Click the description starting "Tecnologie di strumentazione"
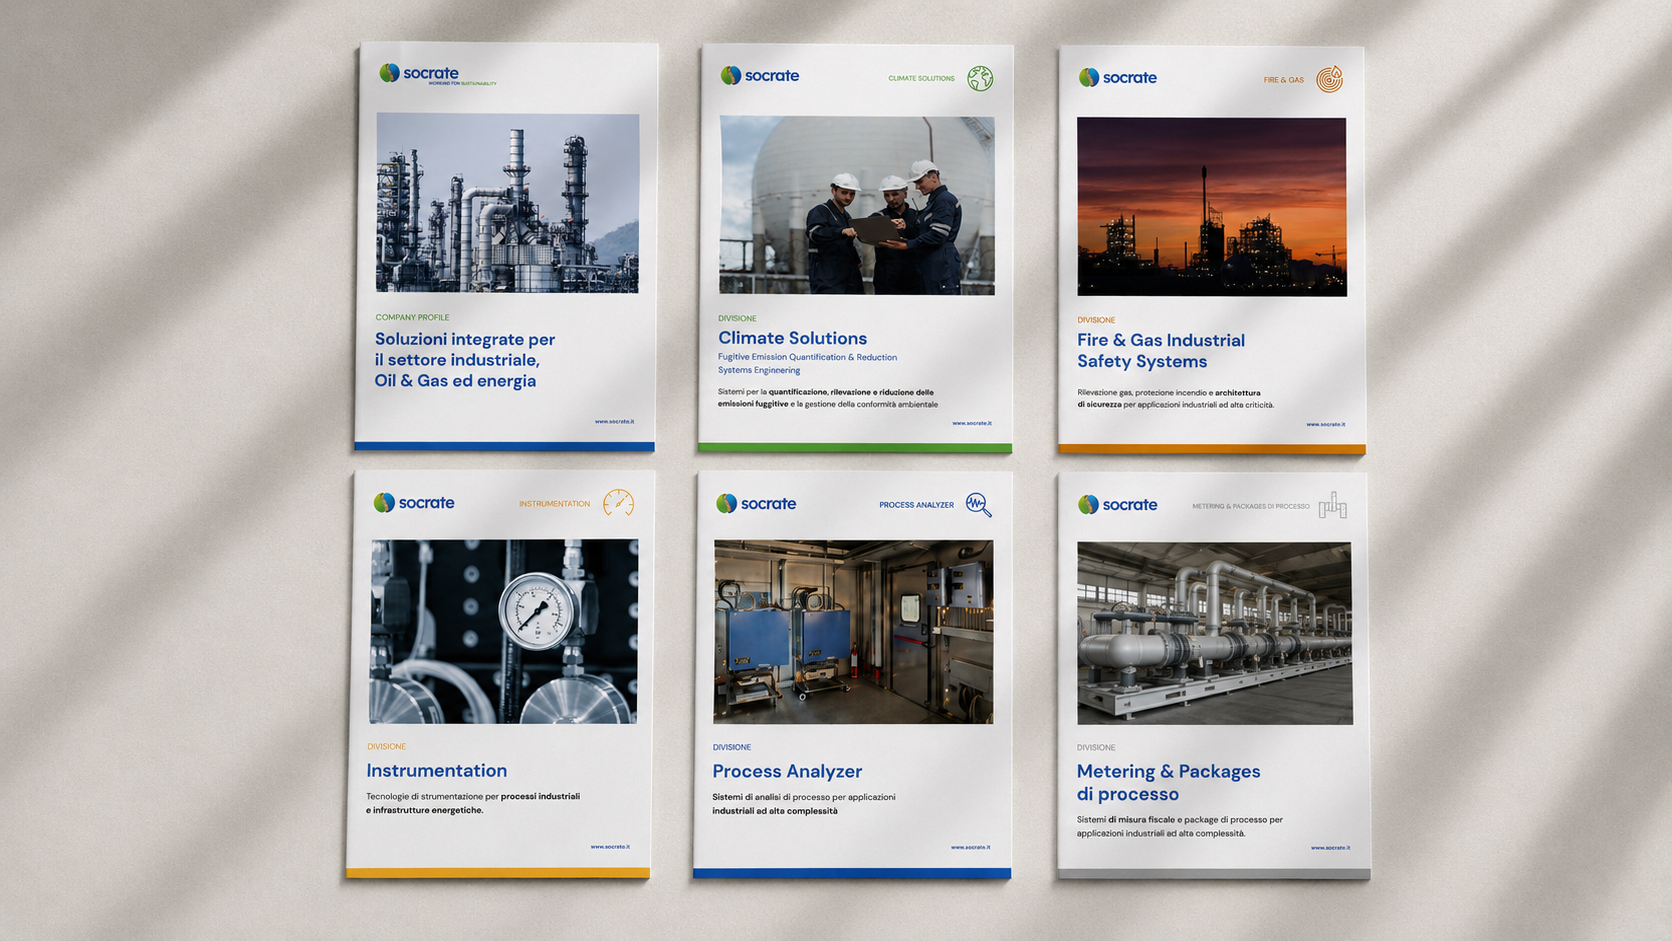This screenshot has width=1672, height=941. [473, 803]
